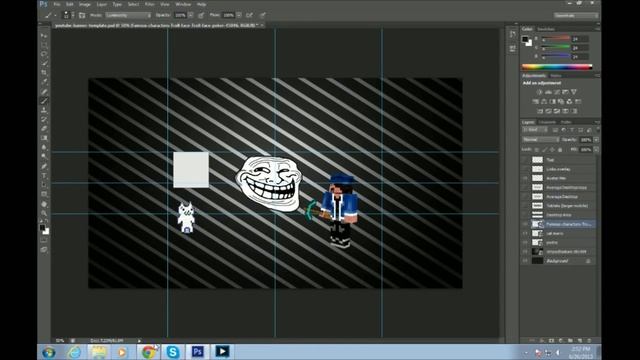The image size is (640, 360).
Task: Select the Hand tool
Action: (x=44, y=204)
